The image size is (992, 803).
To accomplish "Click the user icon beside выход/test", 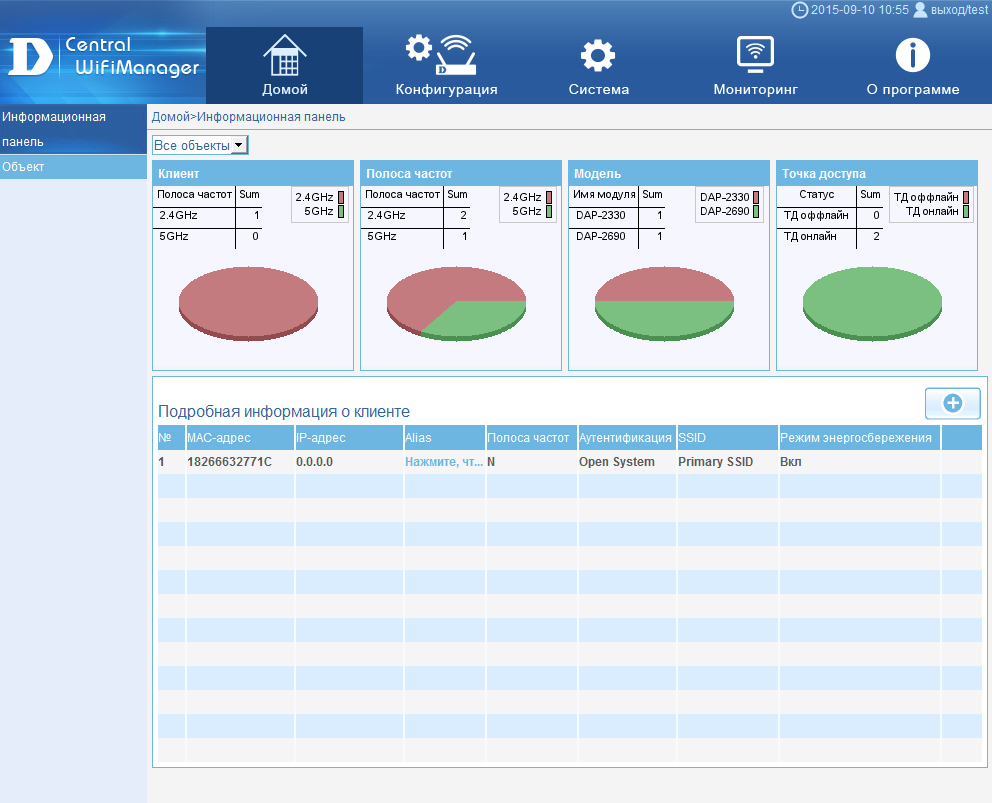I will 920,10.
